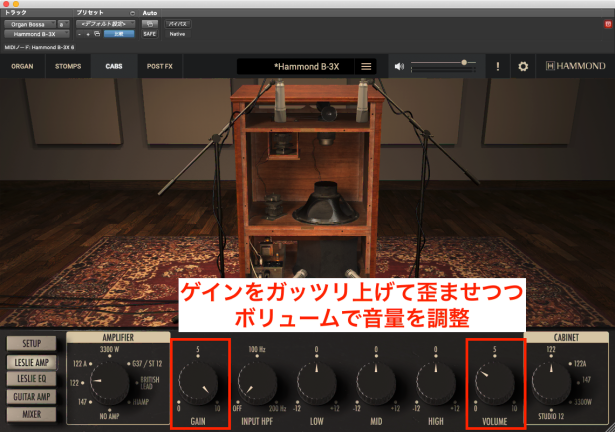Click the exclamation alert icon
615x432 pixels.
tap(498, 67)
